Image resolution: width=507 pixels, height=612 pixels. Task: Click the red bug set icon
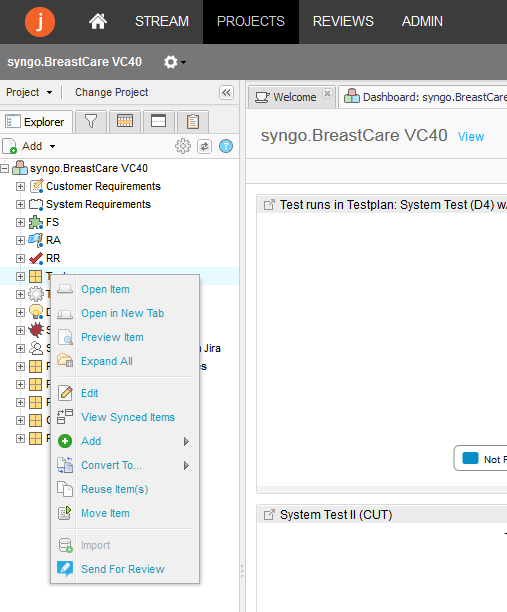tap(36, 330)
